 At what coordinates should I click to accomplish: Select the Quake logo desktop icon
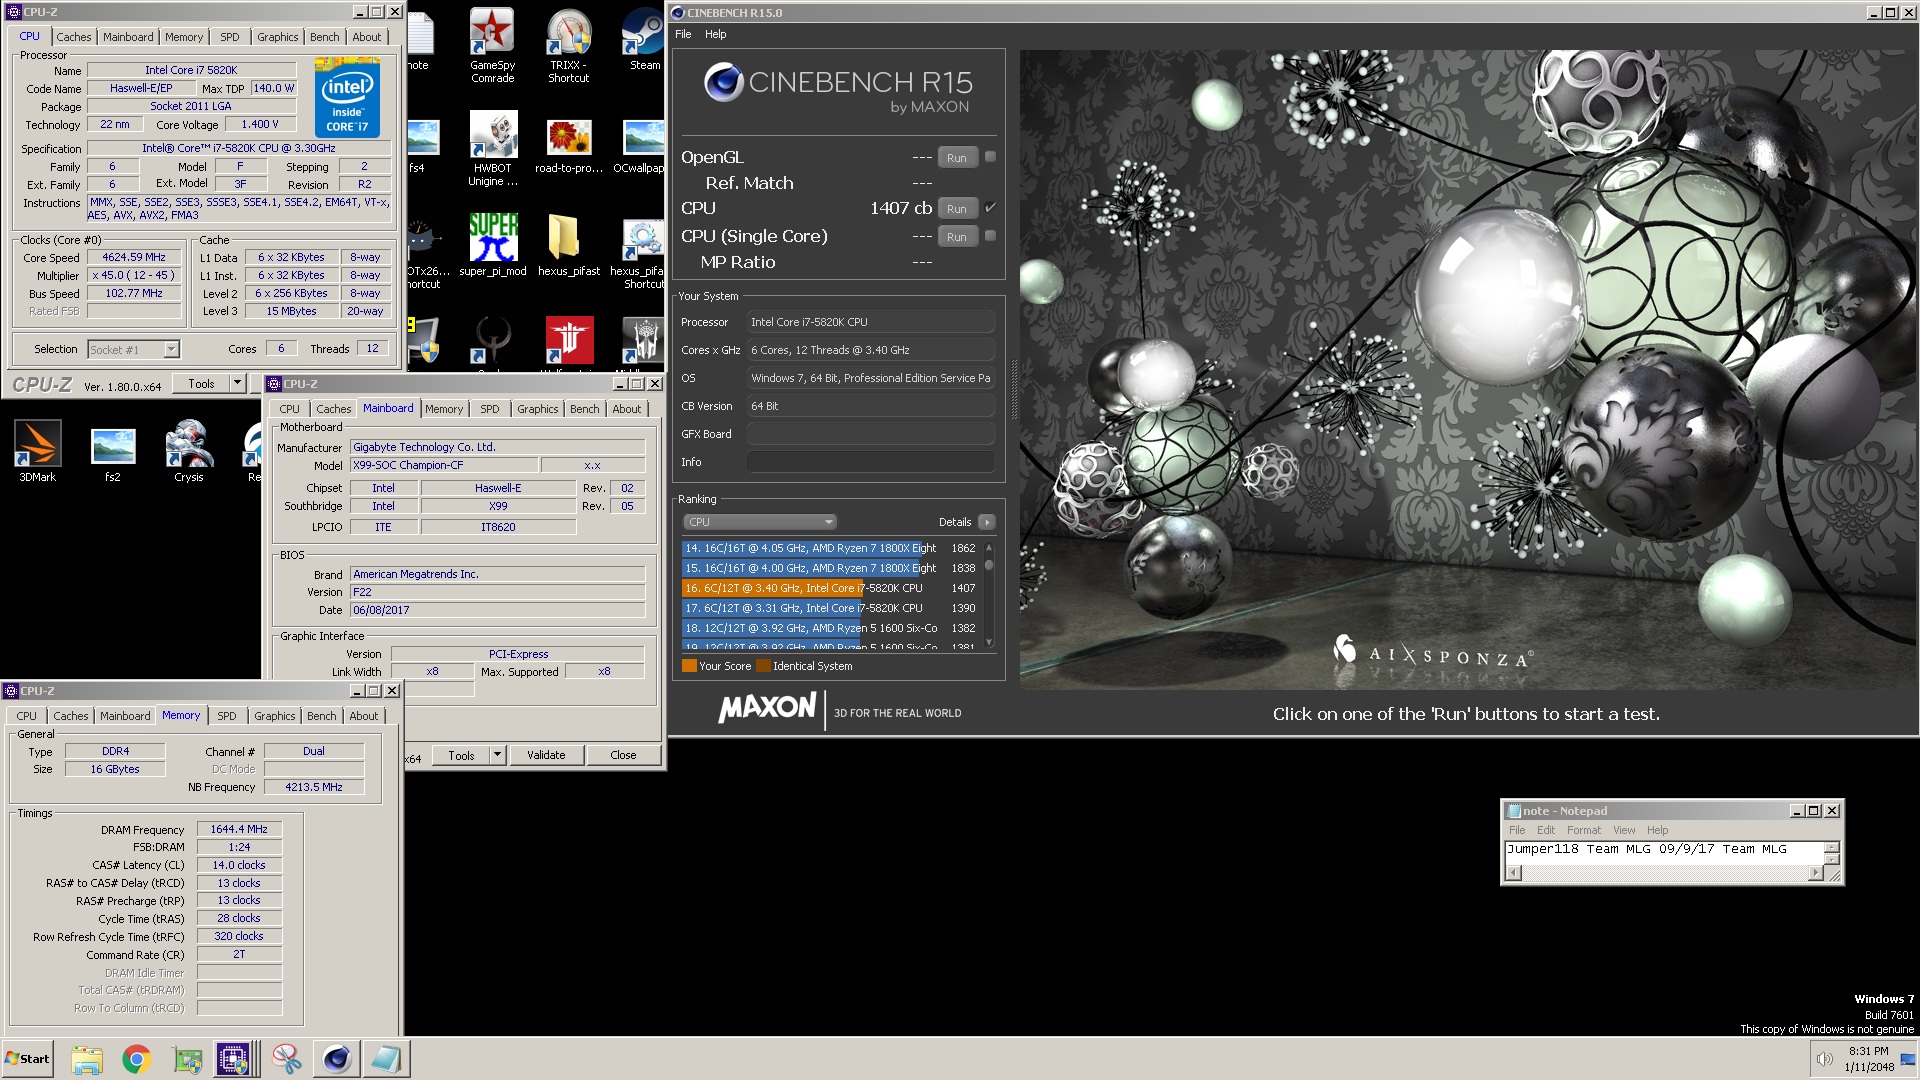coord(492,341)
